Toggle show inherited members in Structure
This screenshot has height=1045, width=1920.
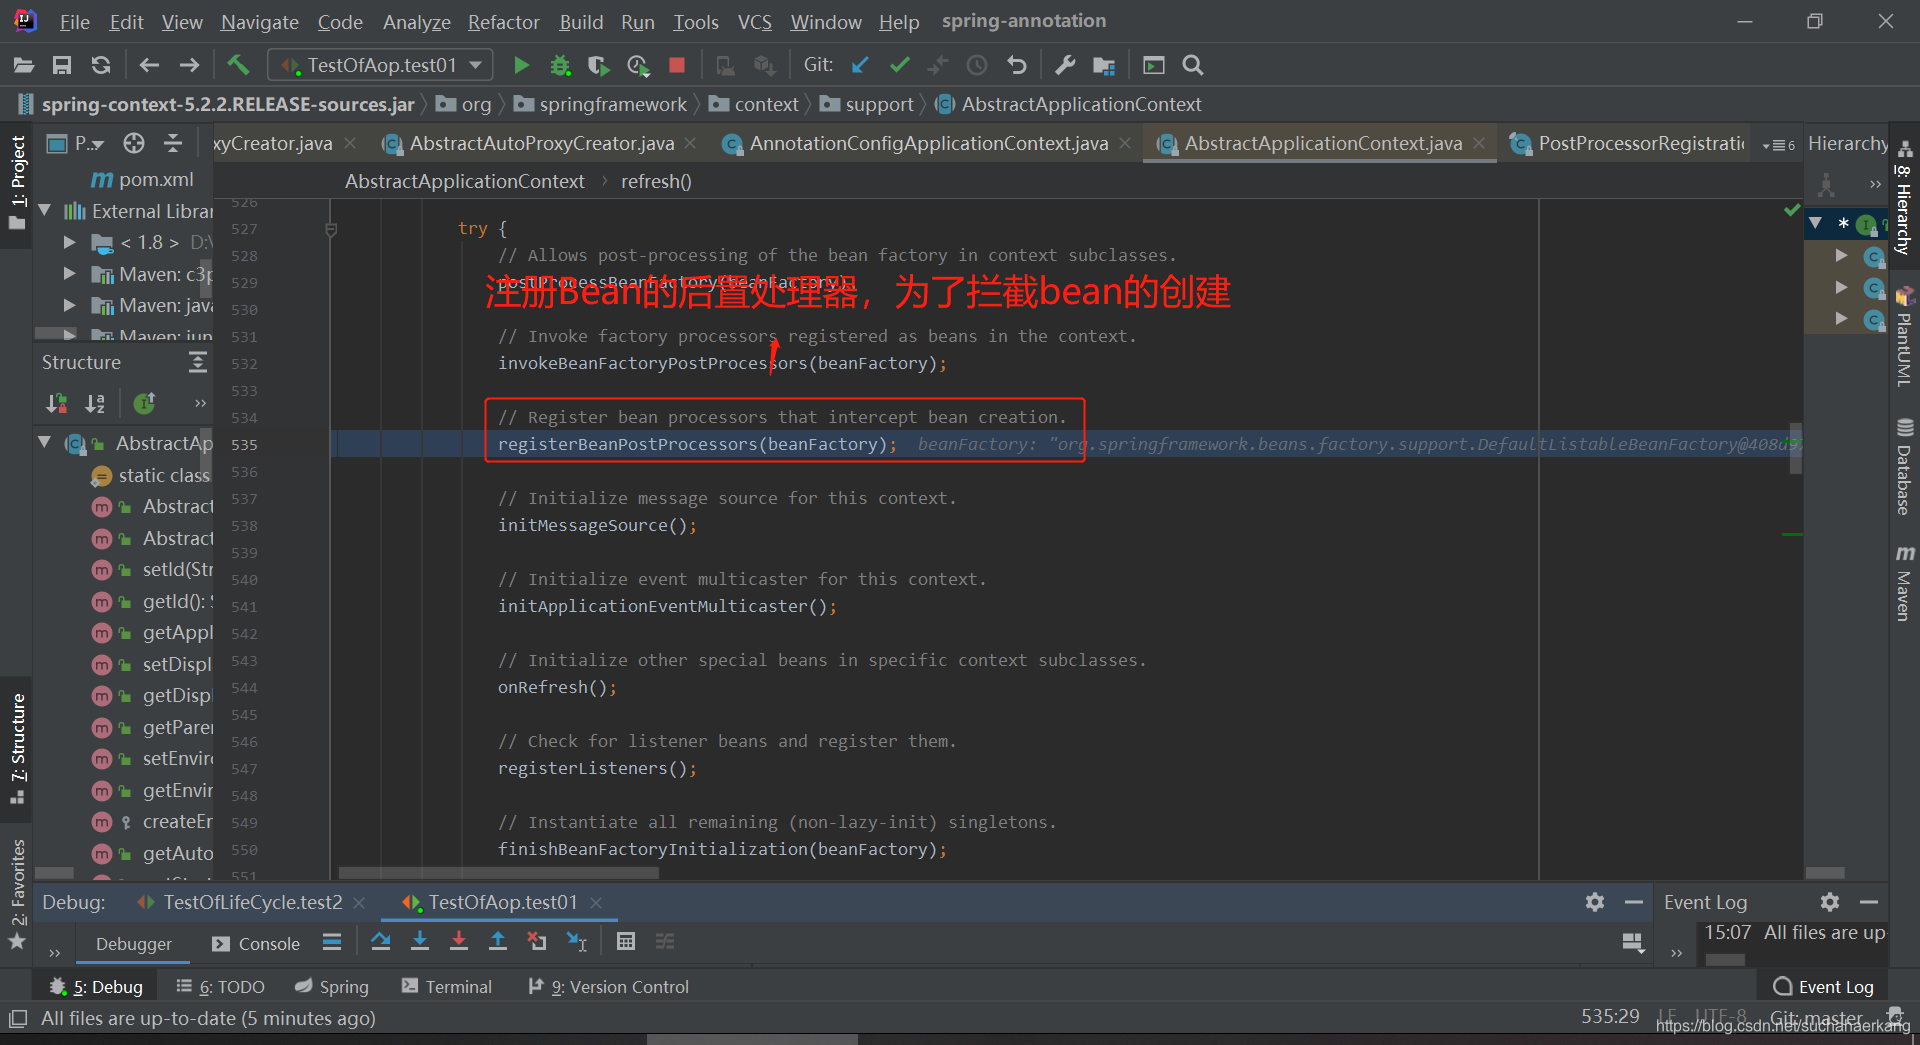[145, 403]
